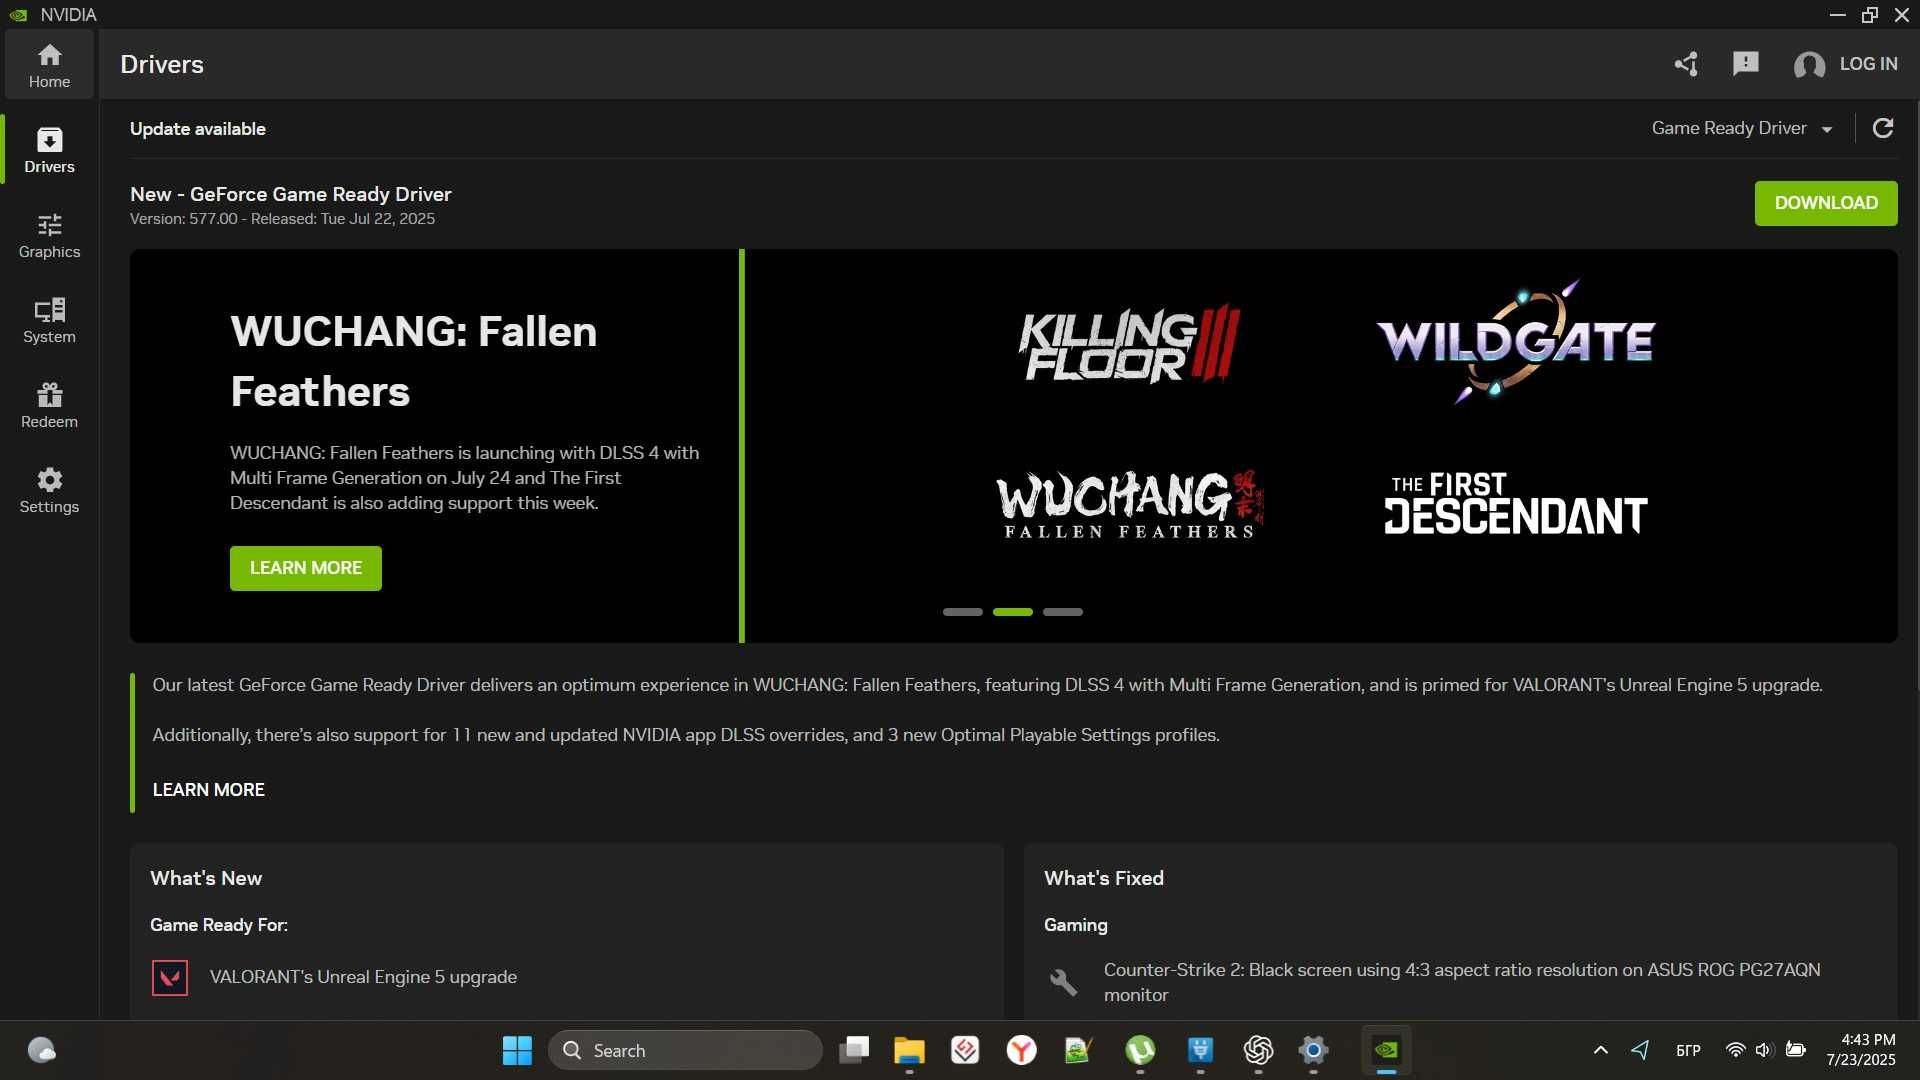Select the Drivers sidebar item
Viewport: 1920px width, 1080px height.
click(49, 150)
